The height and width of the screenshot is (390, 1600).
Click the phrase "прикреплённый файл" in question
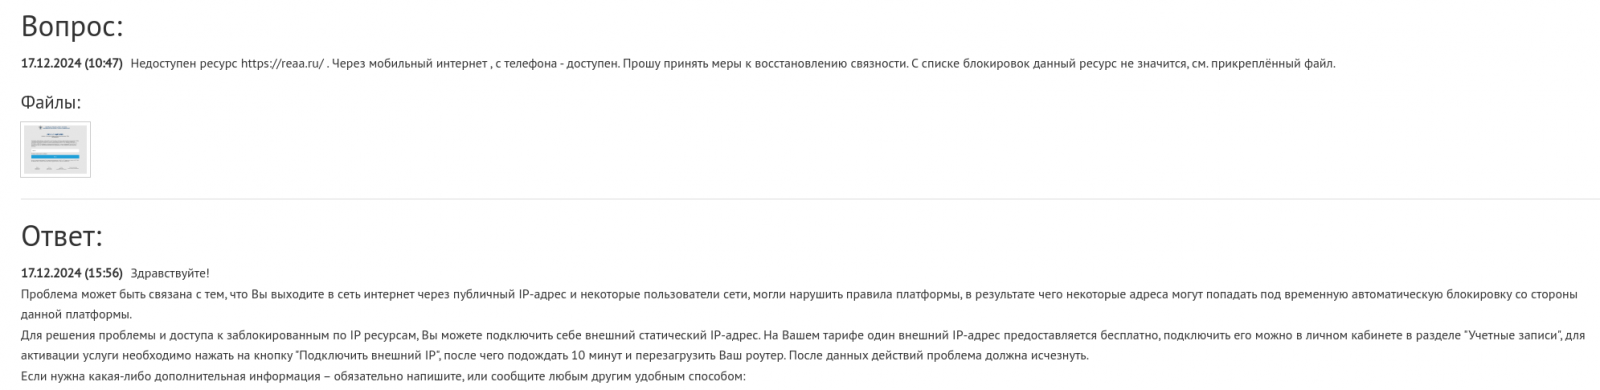pos(1272,64)
